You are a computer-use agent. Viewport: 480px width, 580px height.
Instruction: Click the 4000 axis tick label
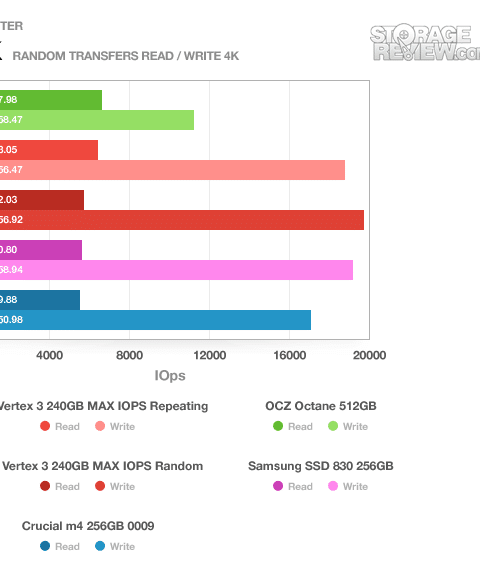49,355
